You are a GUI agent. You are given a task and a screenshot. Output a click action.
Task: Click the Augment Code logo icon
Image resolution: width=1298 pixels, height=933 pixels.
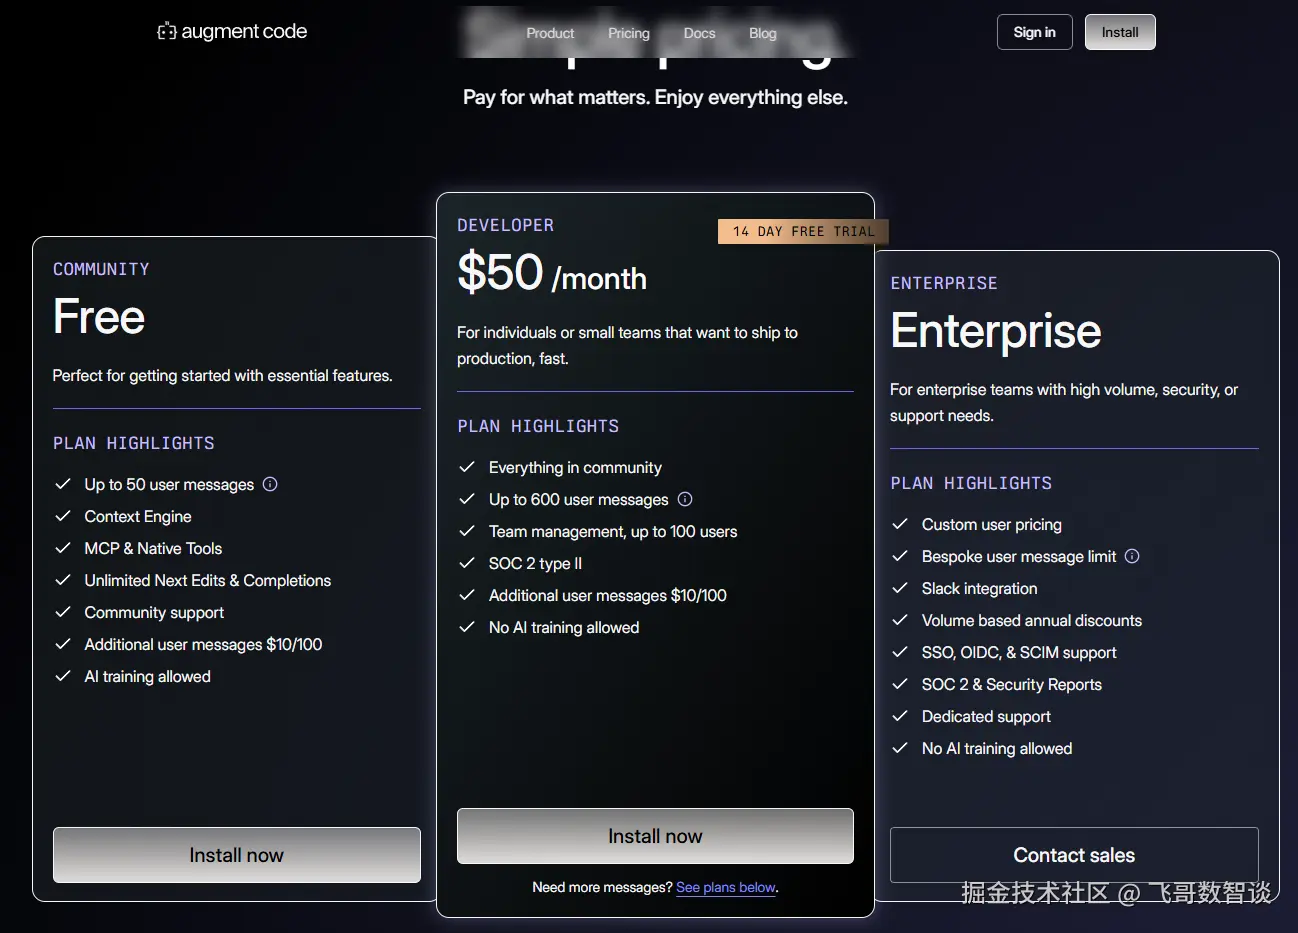[x=166, y=32]
